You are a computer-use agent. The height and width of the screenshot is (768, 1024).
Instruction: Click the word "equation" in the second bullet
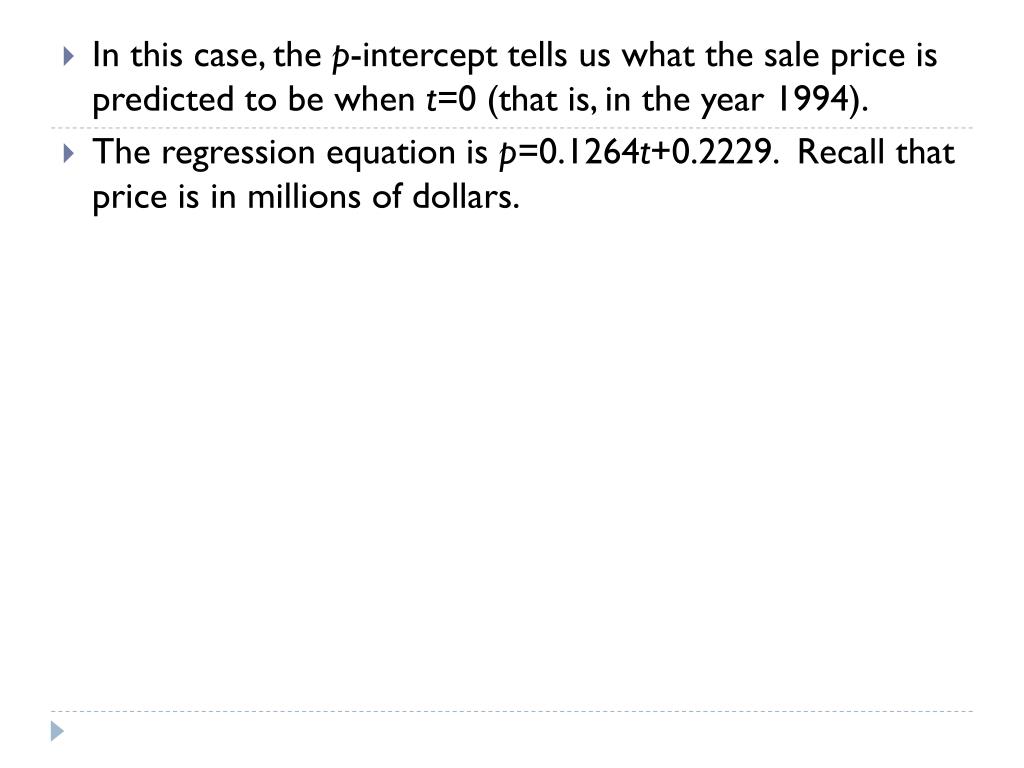[x=391, y=155]
